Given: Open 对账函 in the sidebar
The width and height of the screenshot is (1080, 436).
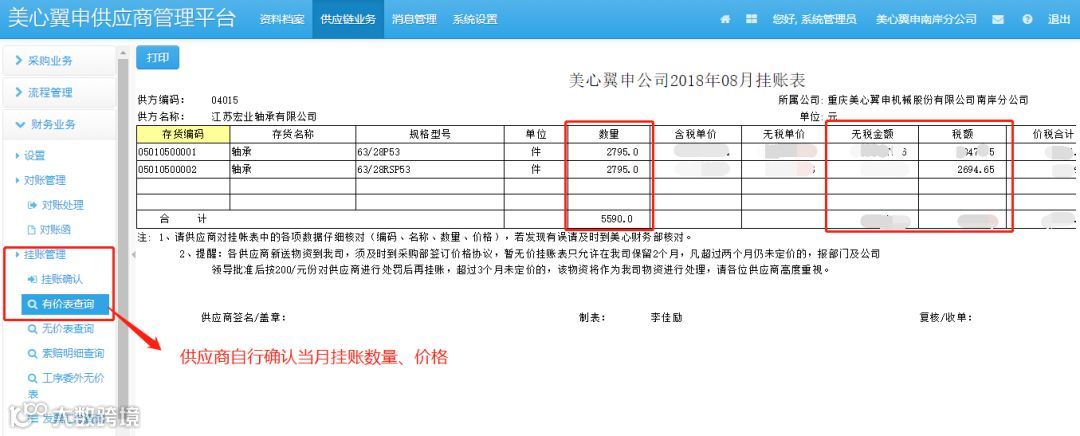Looking at the screenshot, I should coord(56,229).
